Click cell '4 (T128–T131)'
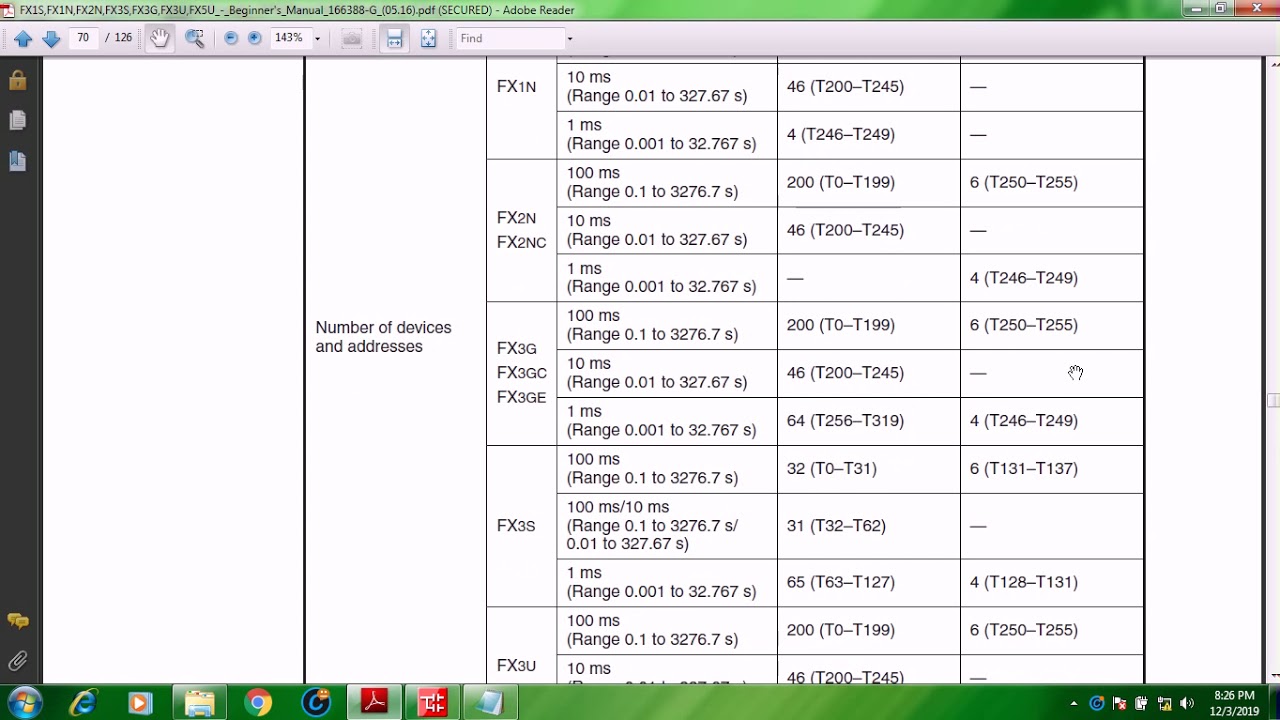 1023,582
